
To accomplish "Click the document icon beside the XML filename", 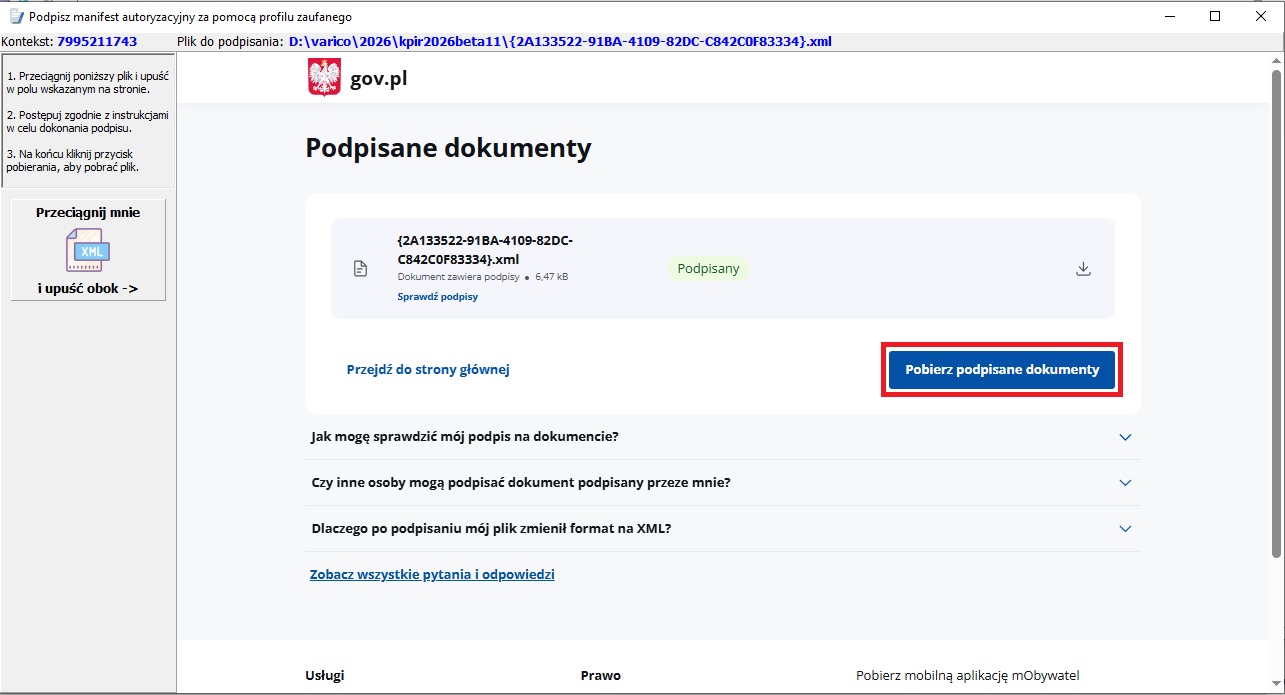I will (360, 269).
